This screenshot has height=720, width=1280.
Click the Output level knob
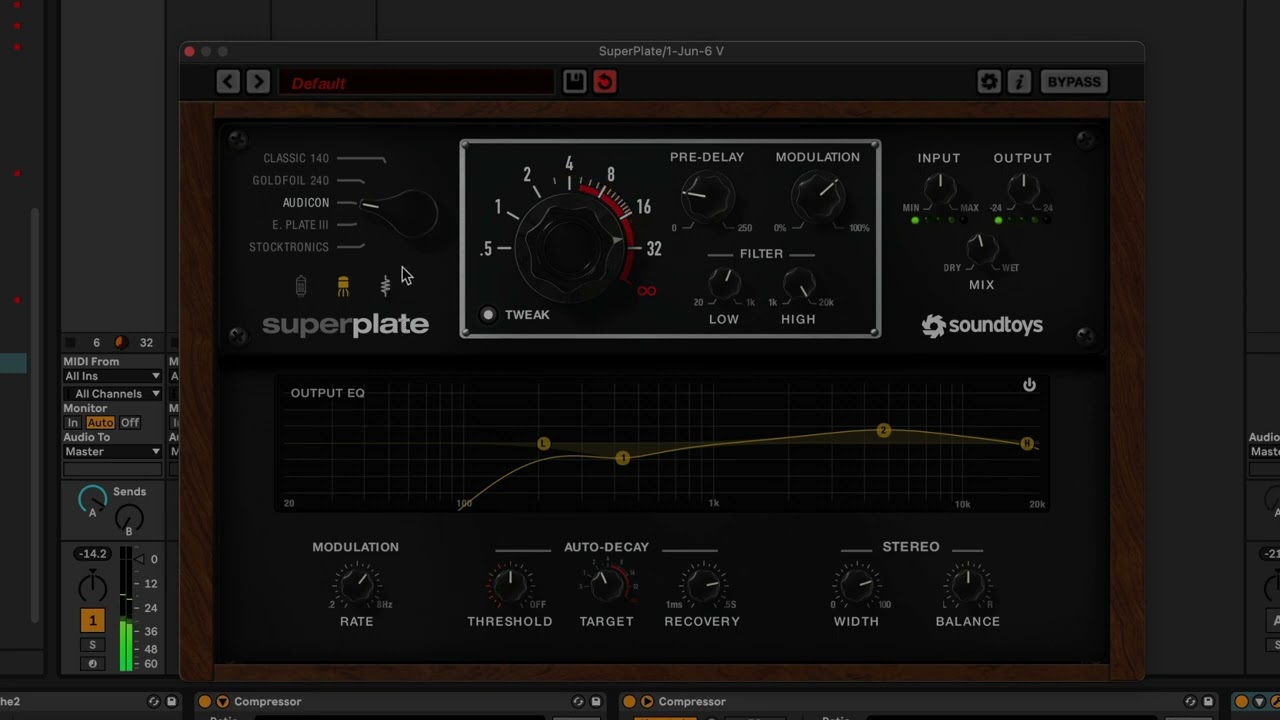point(1022,186)
